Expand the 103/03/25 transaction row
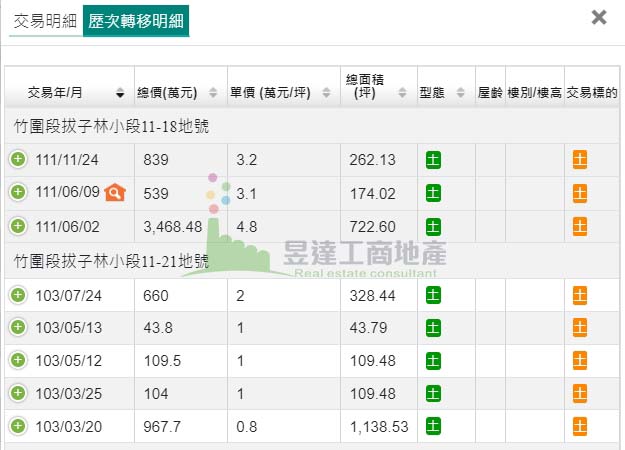Screen dimensions: 625x450 point(18,393)
